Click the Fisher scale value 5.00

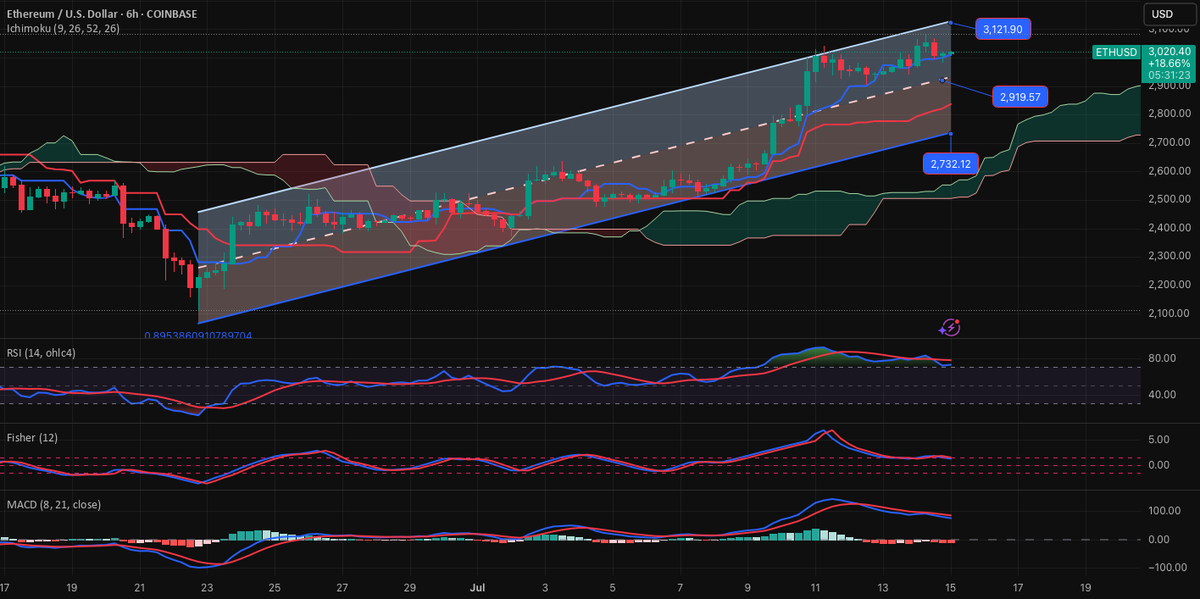pos(1160,439)
